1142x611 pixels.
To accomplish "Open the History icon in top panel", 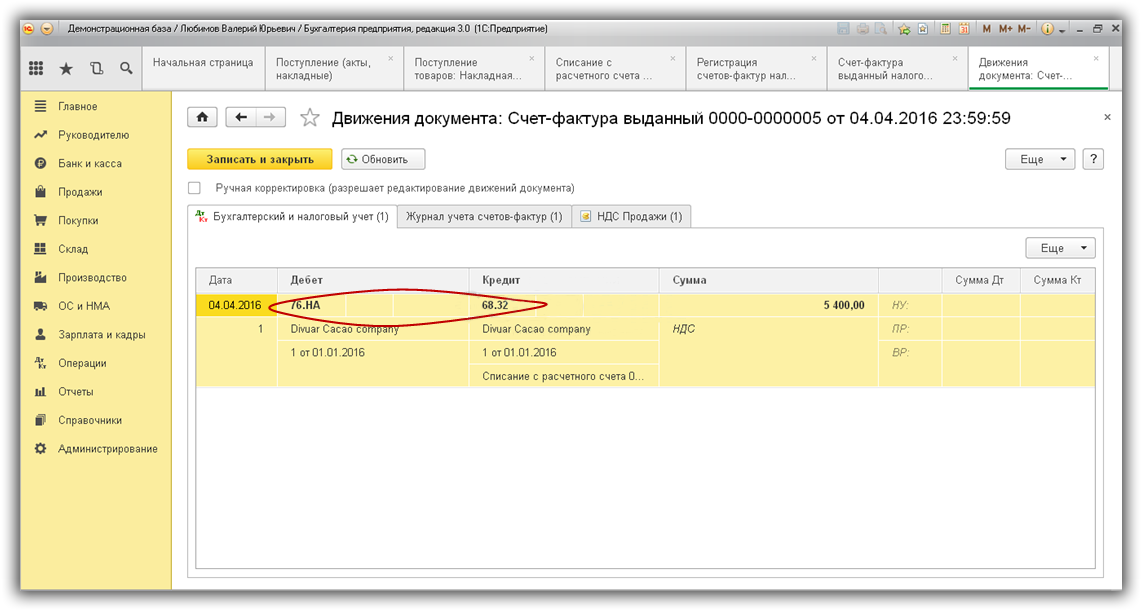I will click(x=96, y=68).
